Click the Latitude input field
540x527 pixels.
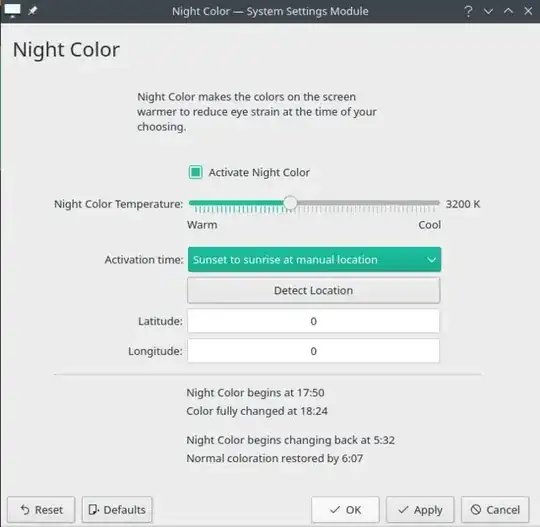[313, 321]
